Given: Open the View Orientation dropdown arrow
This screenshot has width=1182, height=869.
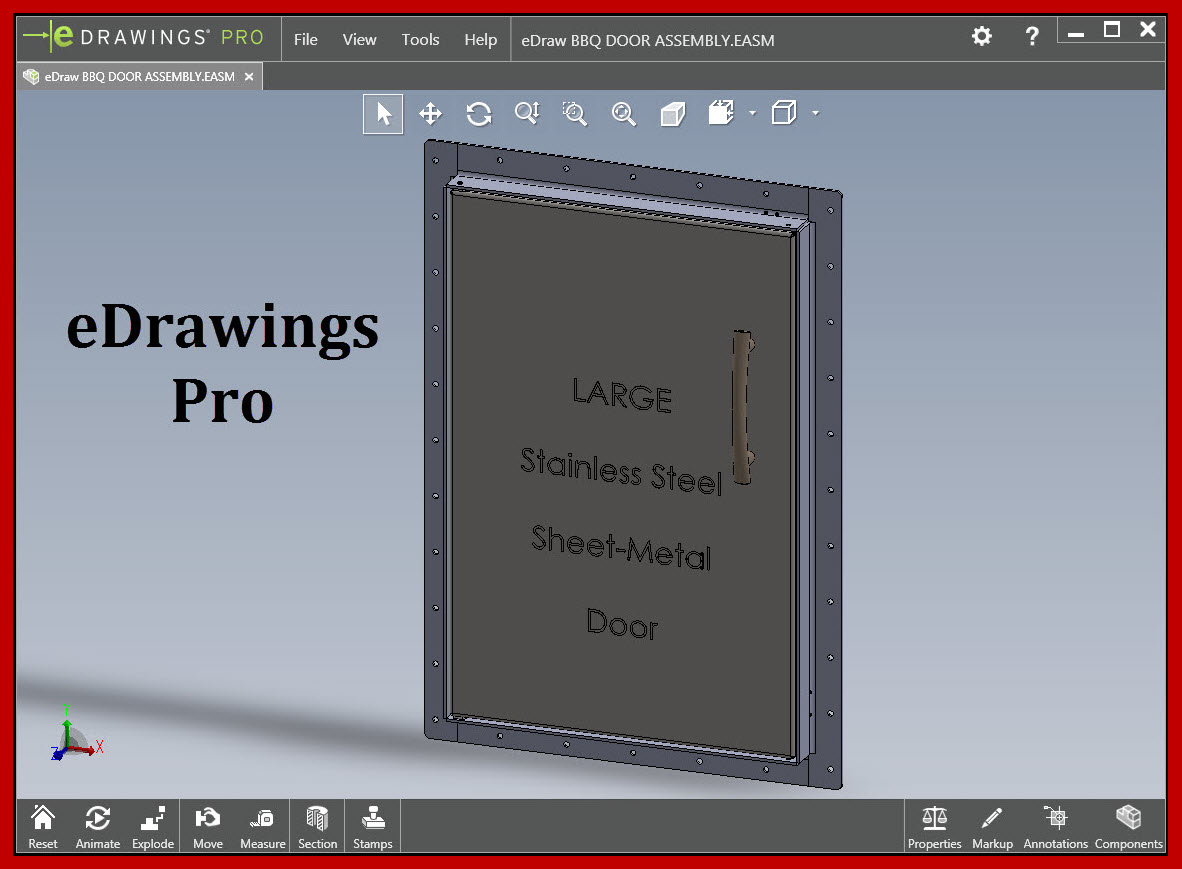Looking at the screenshot, I should point(752,113).
